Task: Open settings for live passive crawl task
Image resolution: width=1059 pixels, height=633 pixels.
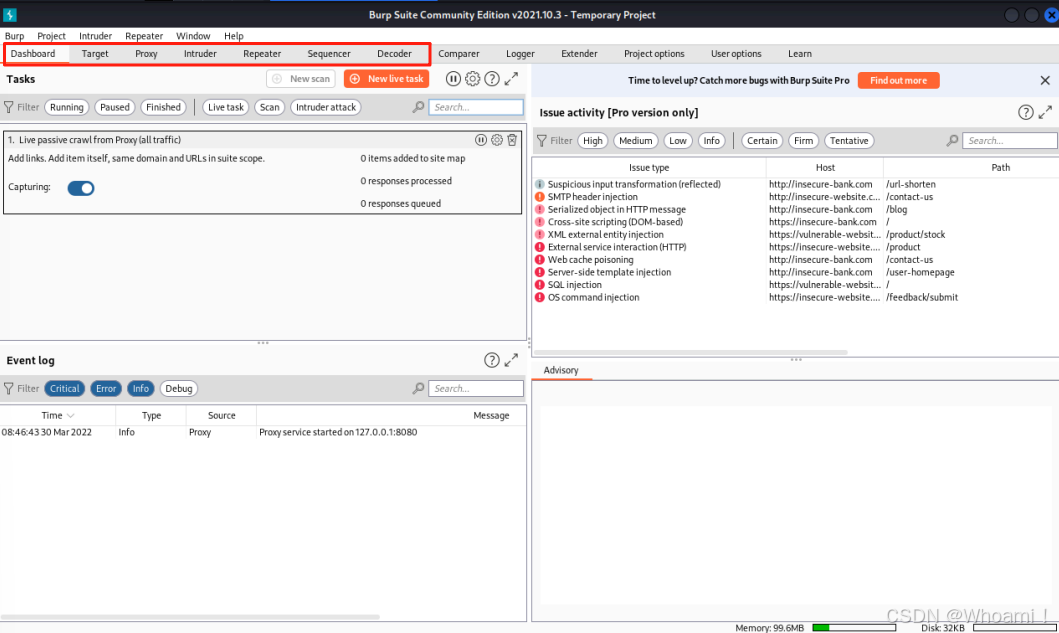Action: [497, 140]
